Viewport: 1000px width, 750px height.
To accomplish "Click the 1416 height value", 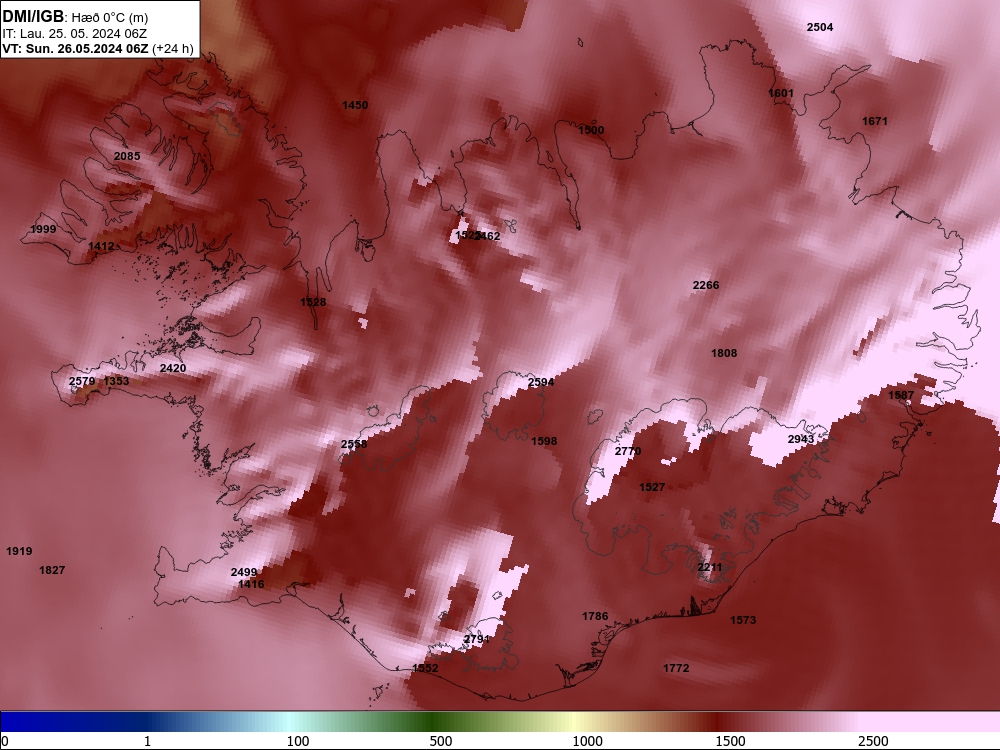I will pyautogui.click(x=251, y=584).
